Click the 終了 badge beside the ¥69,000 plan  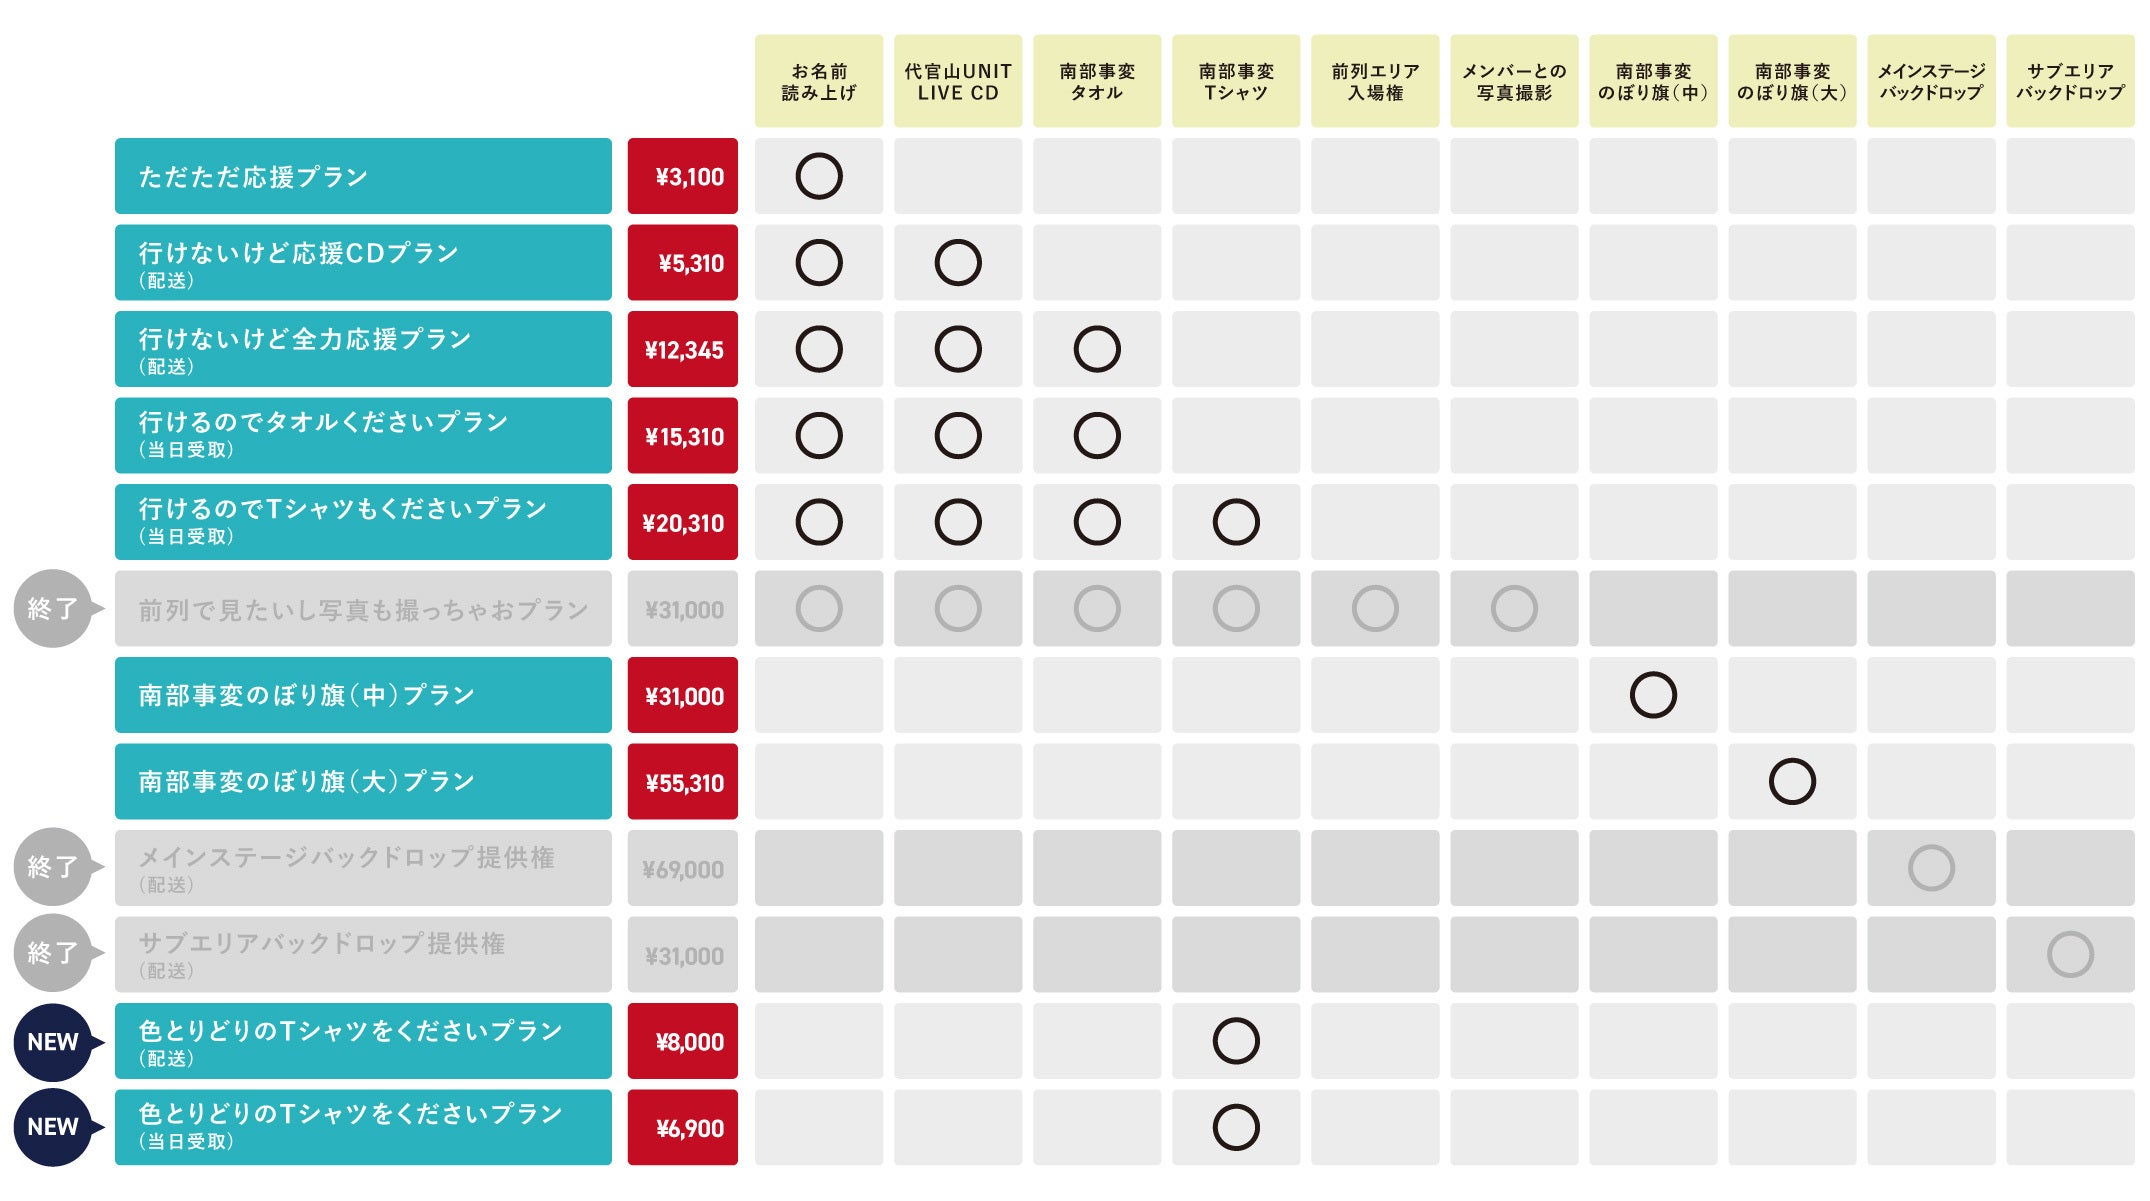pyautogui.click(x=53, y=867)
